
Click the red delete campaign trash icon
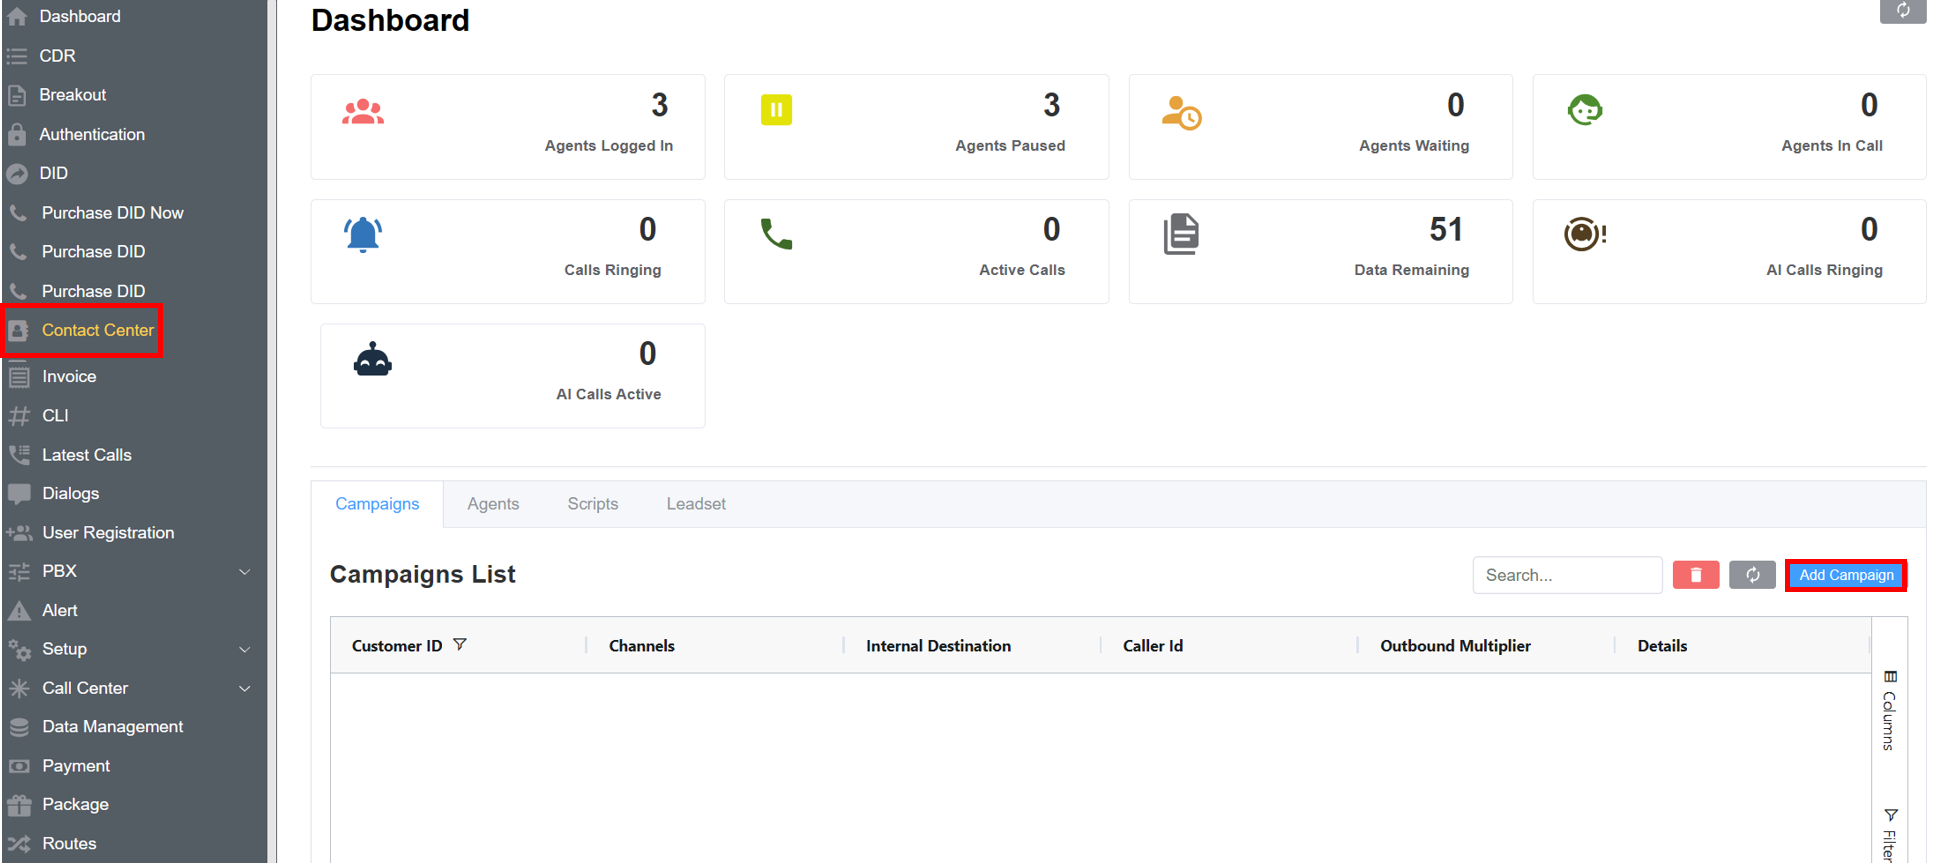(x=1695, y=575)
